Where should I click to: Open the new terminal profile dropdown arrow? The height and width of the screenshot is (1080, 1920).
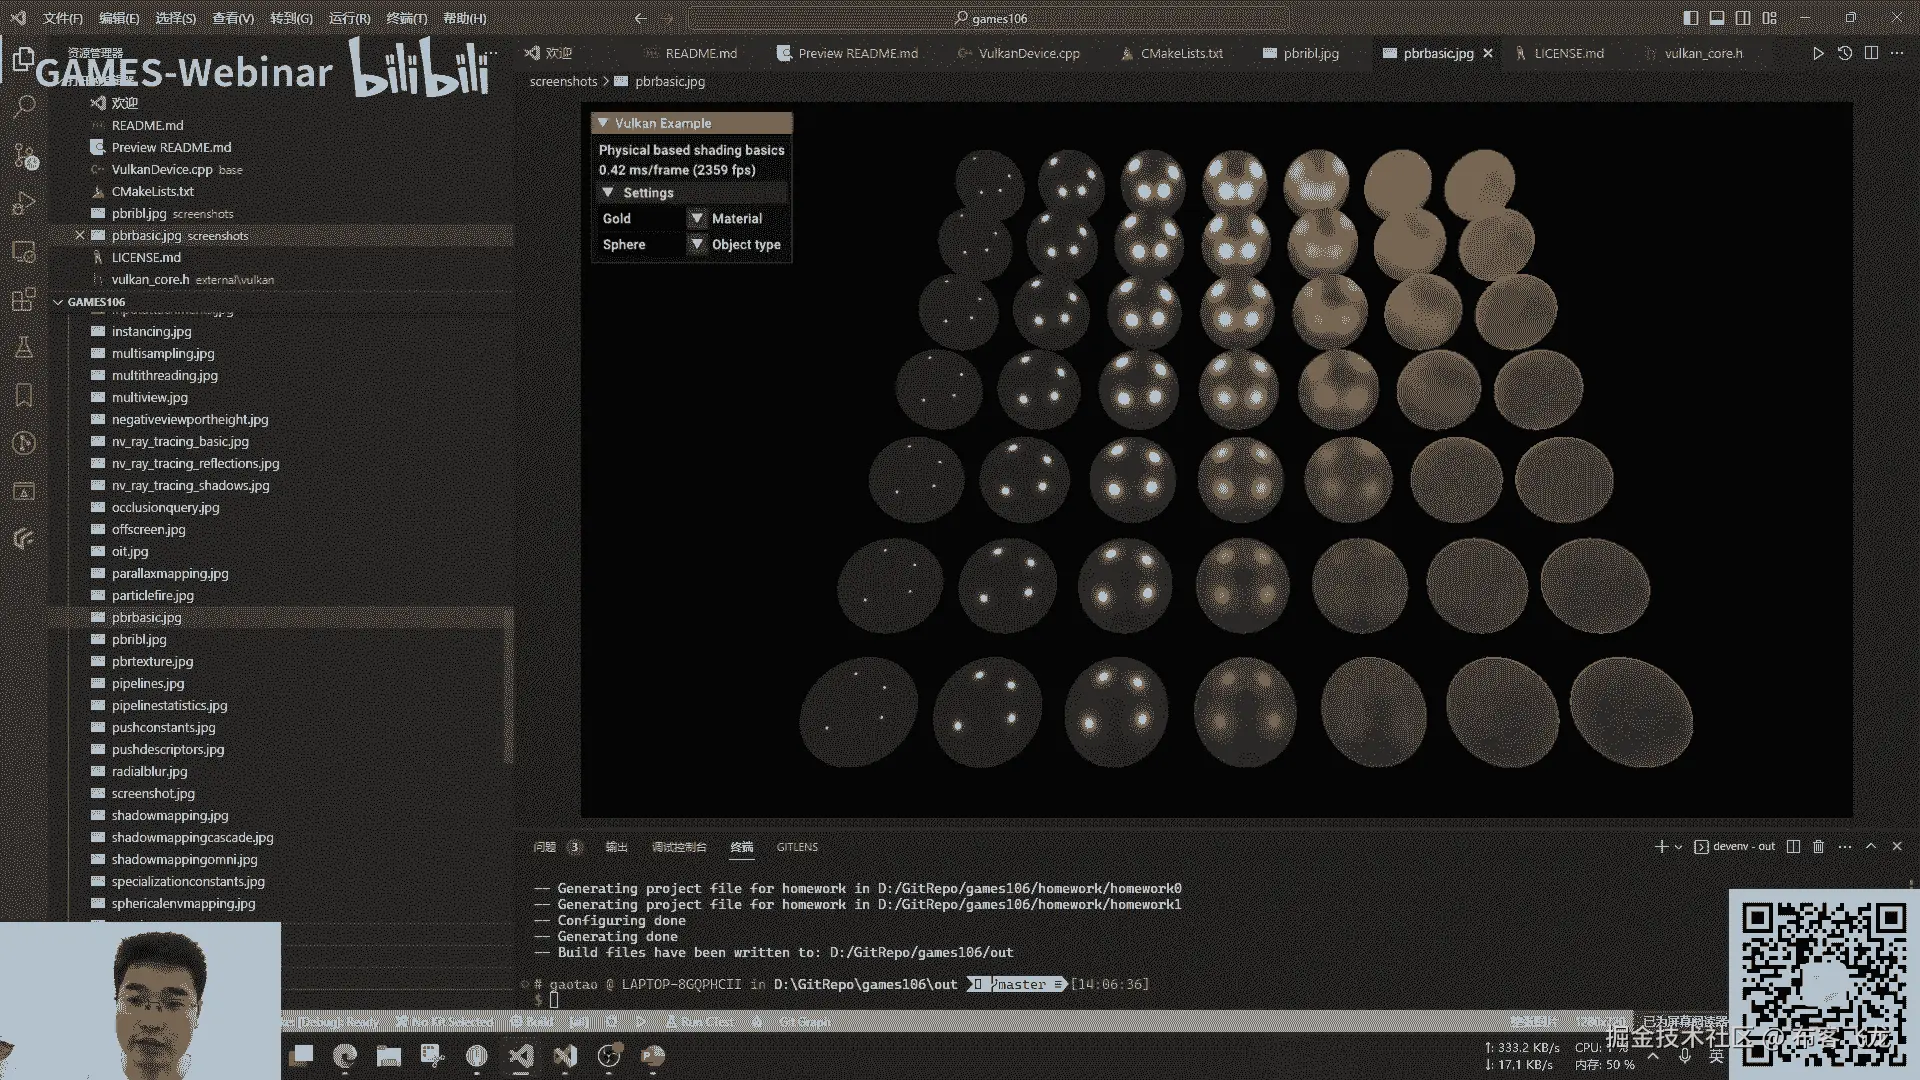1678,847
